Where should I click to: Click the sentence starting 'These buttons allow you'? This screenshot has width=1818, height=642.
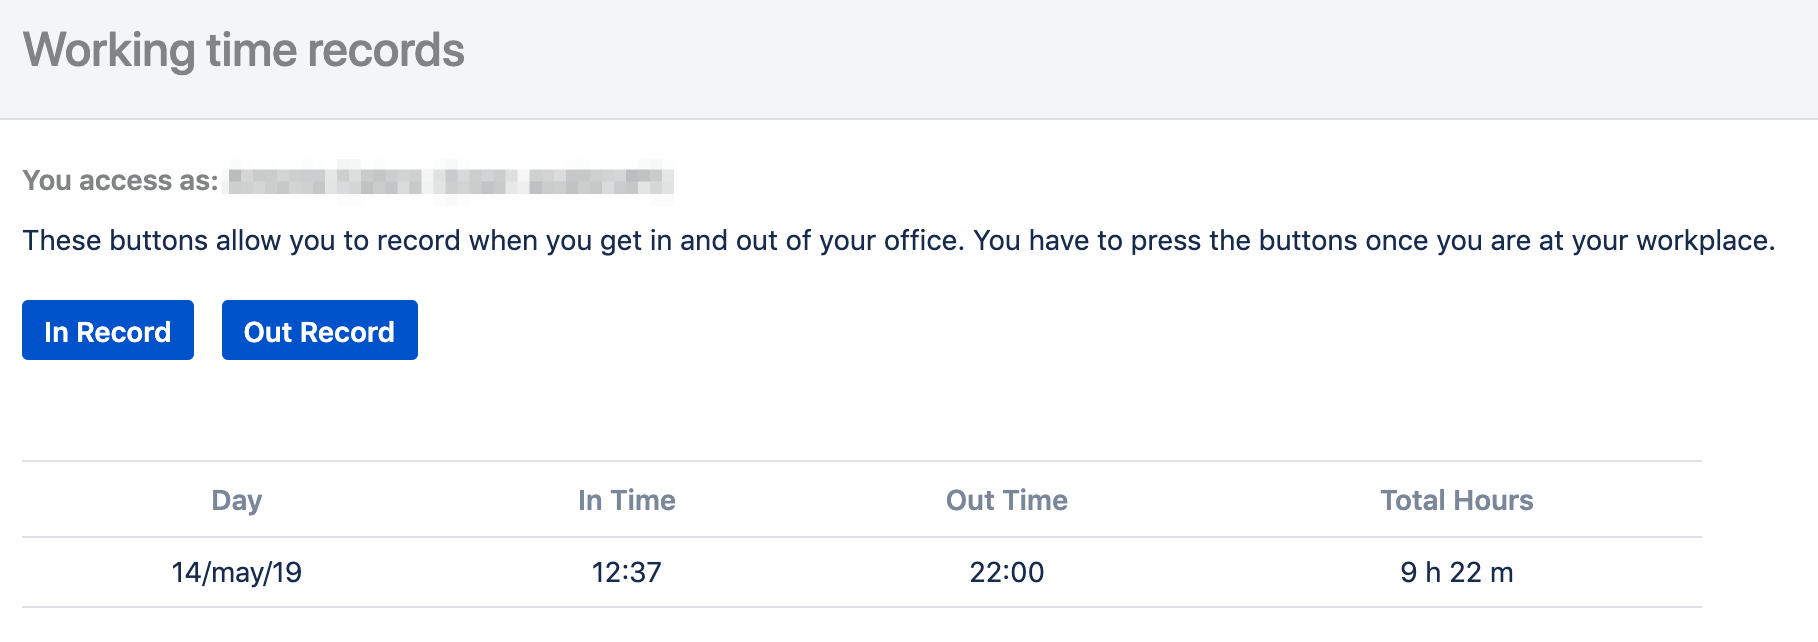click(494, 241)
